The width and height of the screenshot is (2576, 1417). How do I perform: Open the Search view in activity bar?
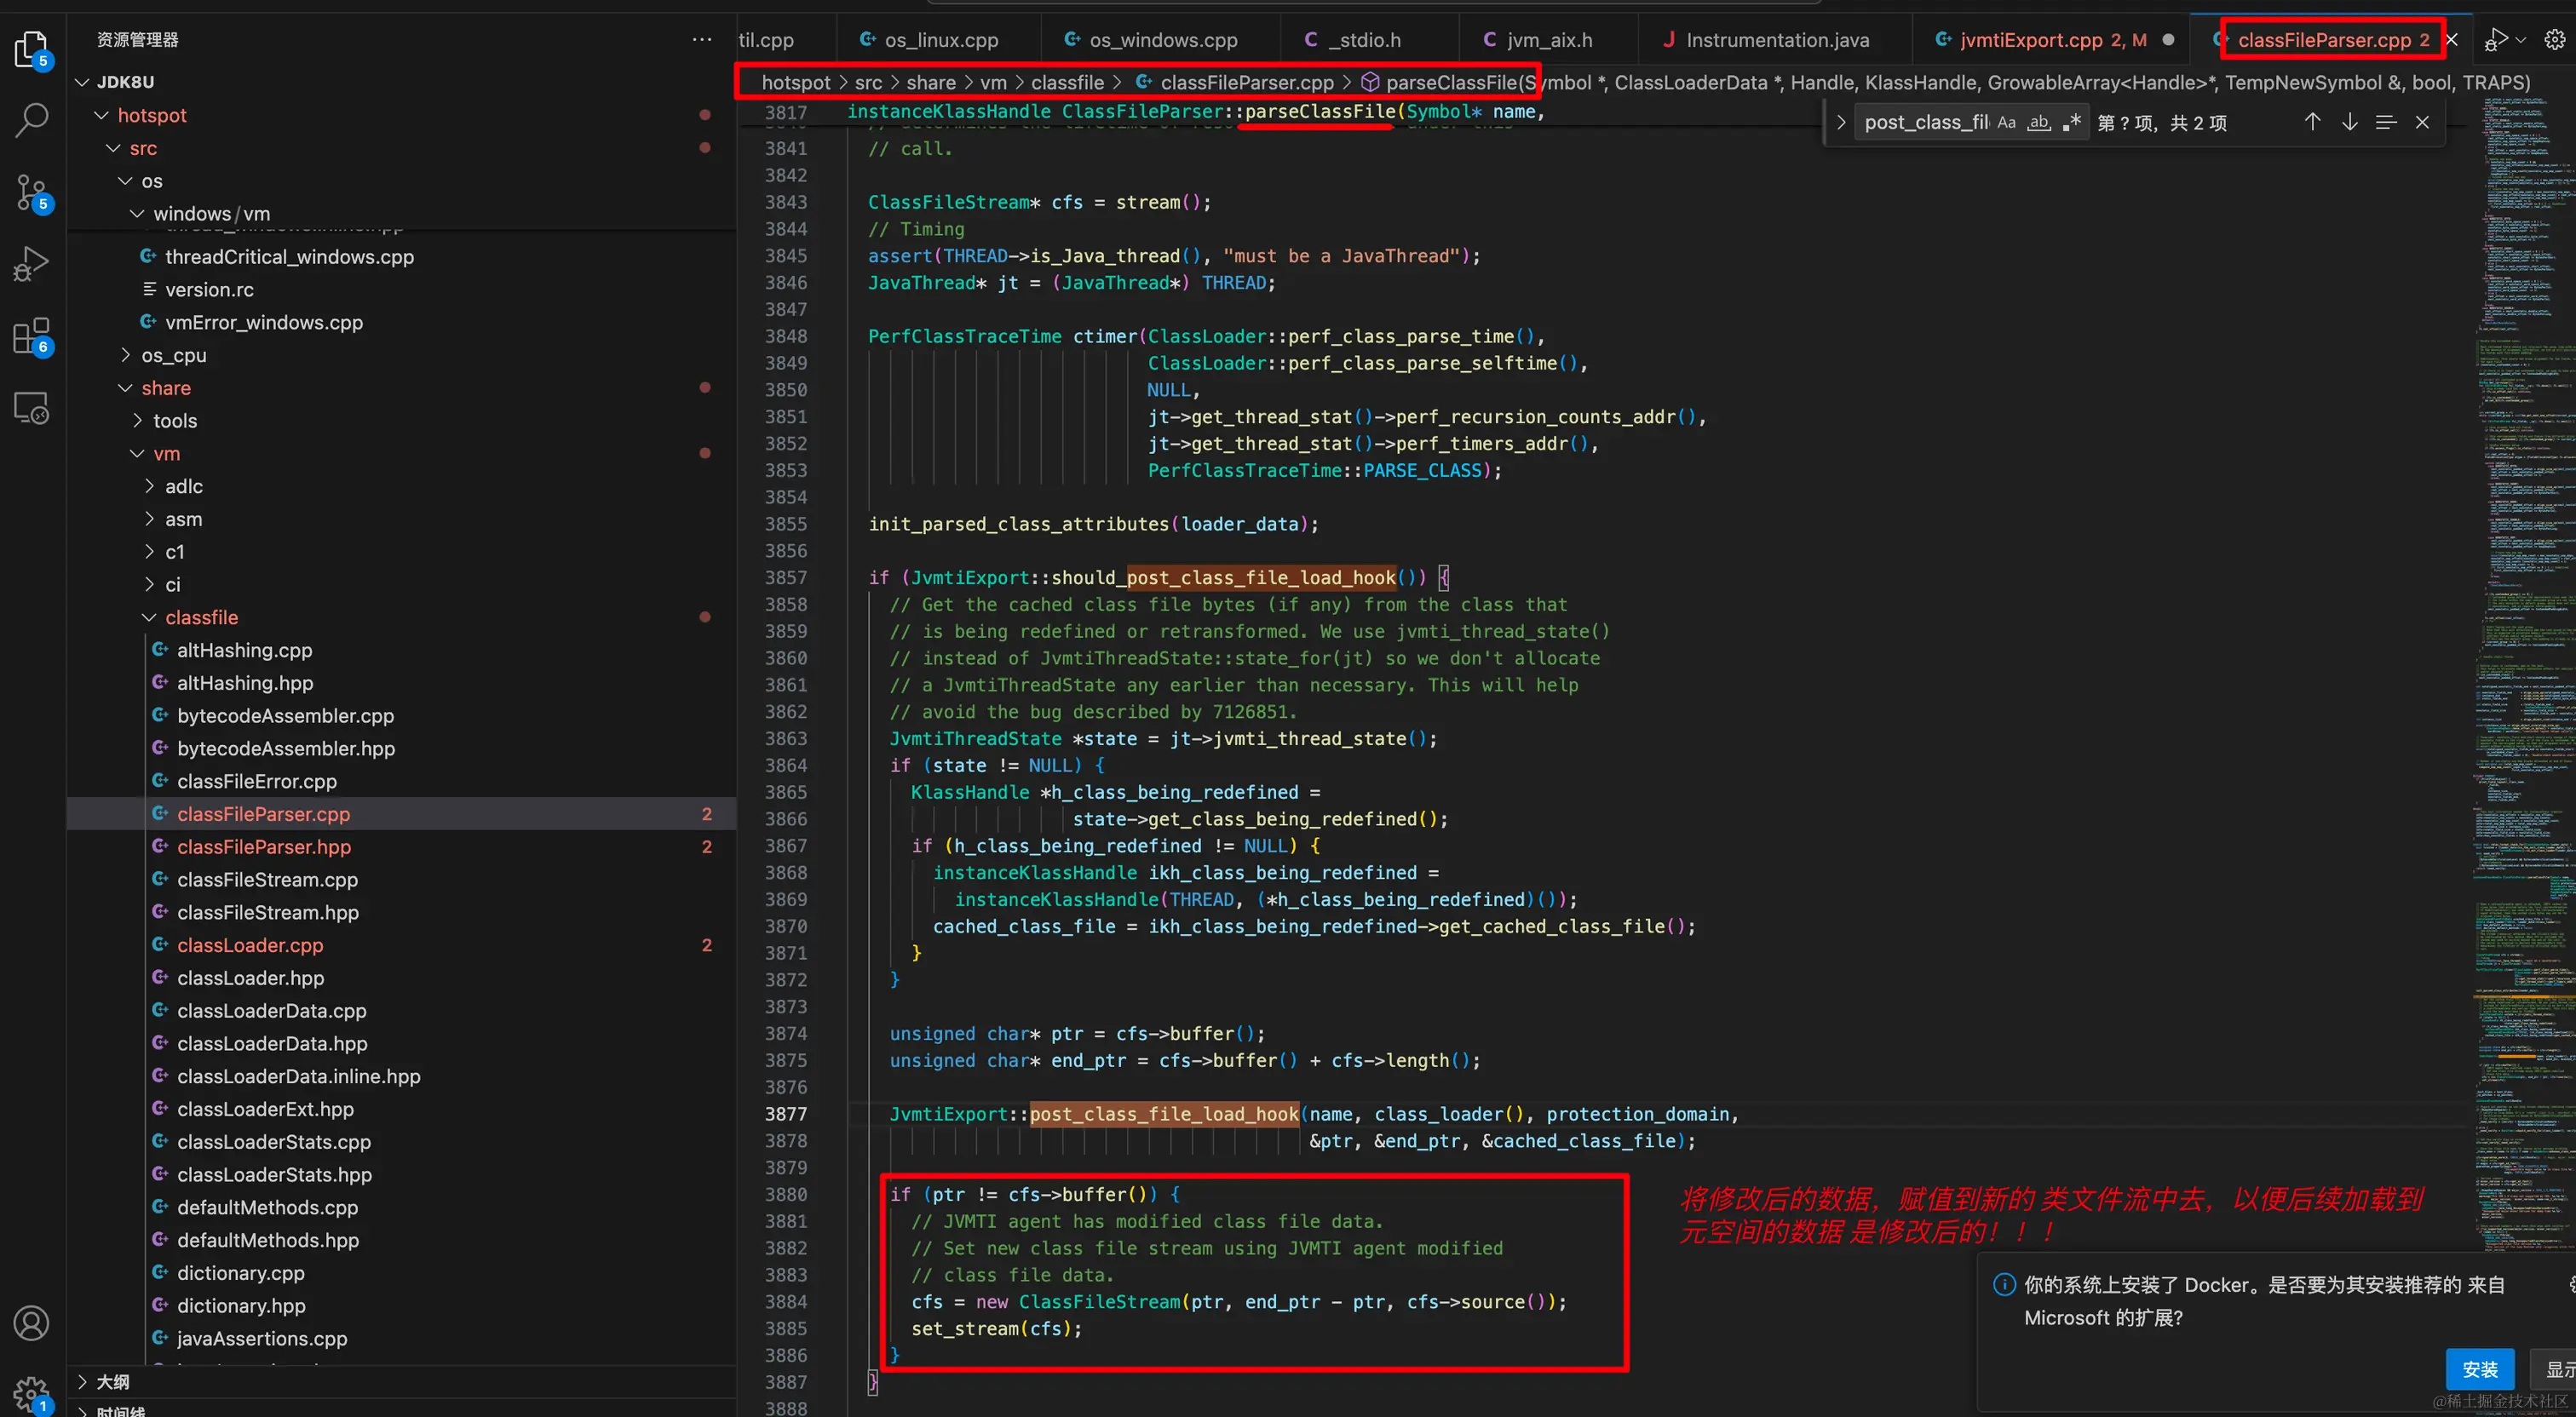(x=31, y=120)
